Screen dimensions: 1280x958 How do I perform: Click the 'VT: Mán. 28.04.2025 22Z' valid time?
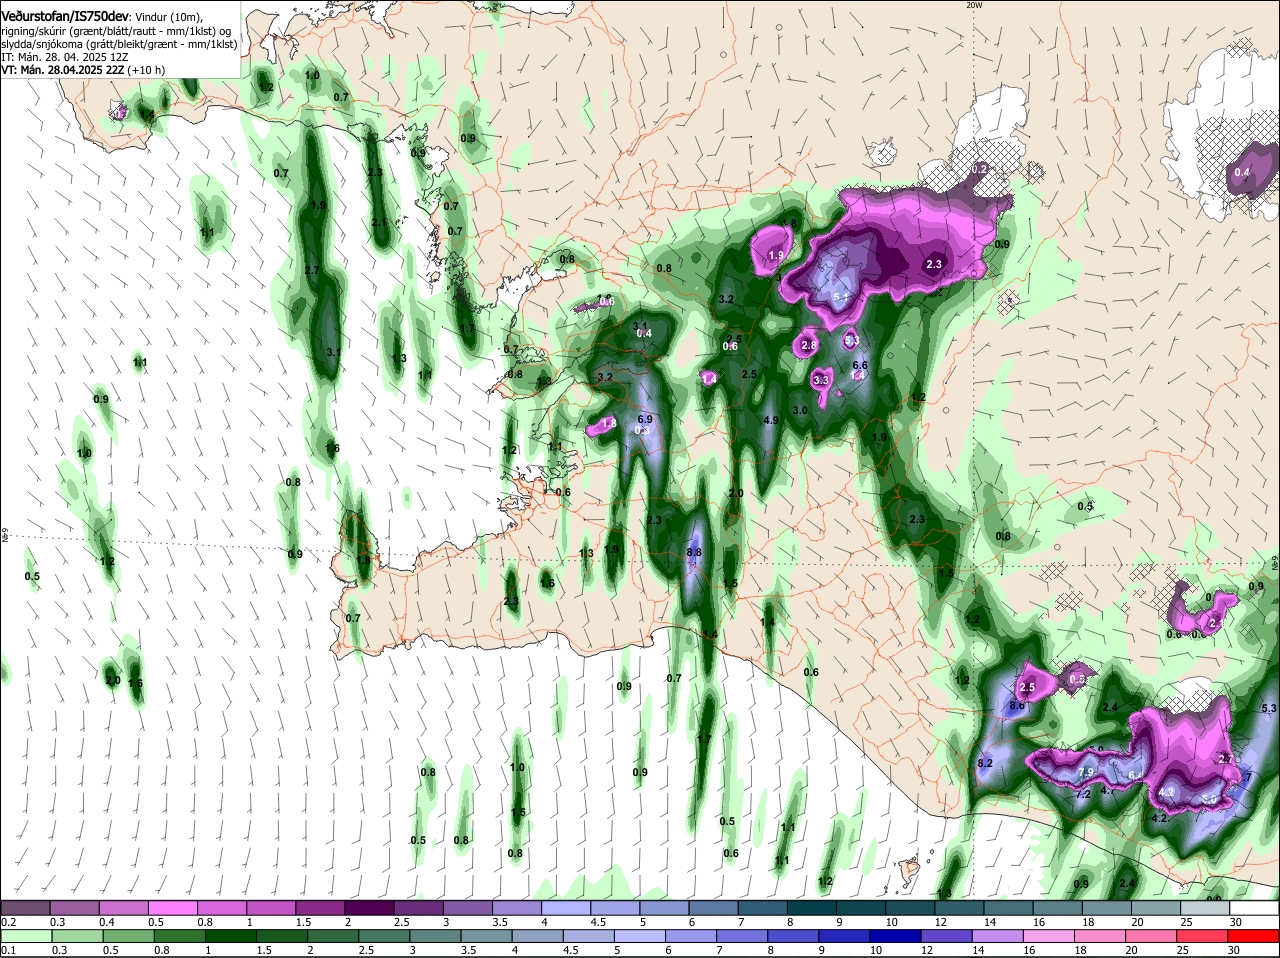62,70
